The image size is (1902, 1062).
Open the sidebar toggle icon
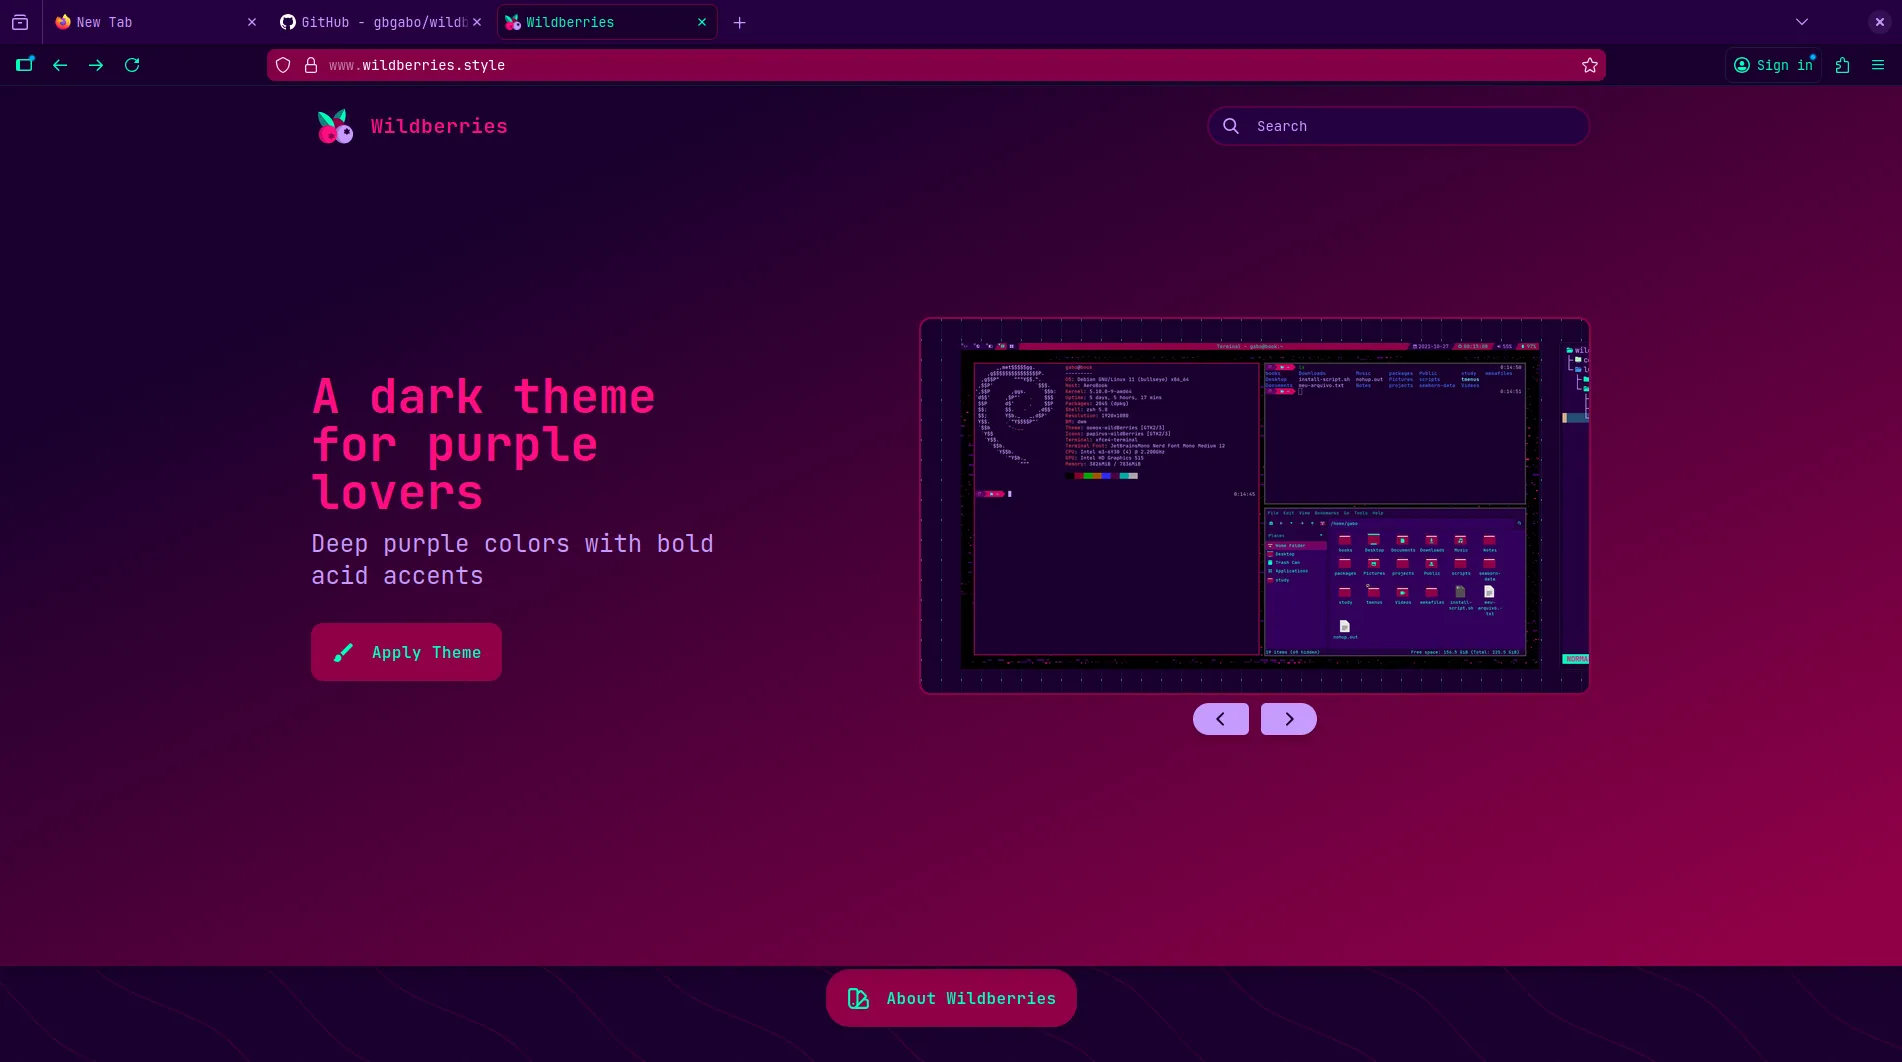tap(25, 65)
